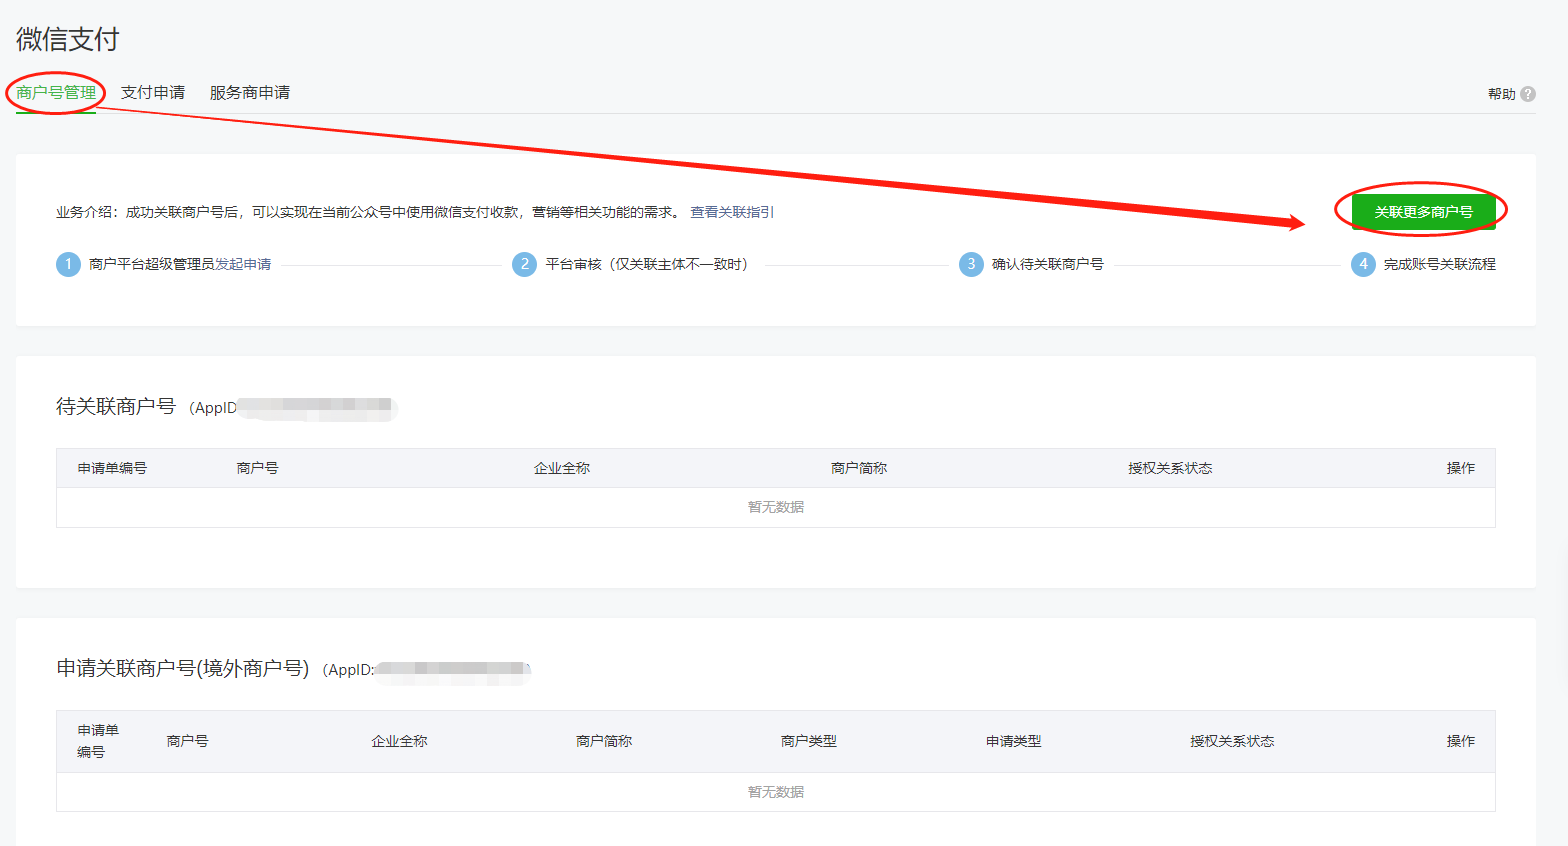Click 暂无数据 in the 境外商户号 table
The height and width of the screenshot is (846, 1568).
pos(776,792)
